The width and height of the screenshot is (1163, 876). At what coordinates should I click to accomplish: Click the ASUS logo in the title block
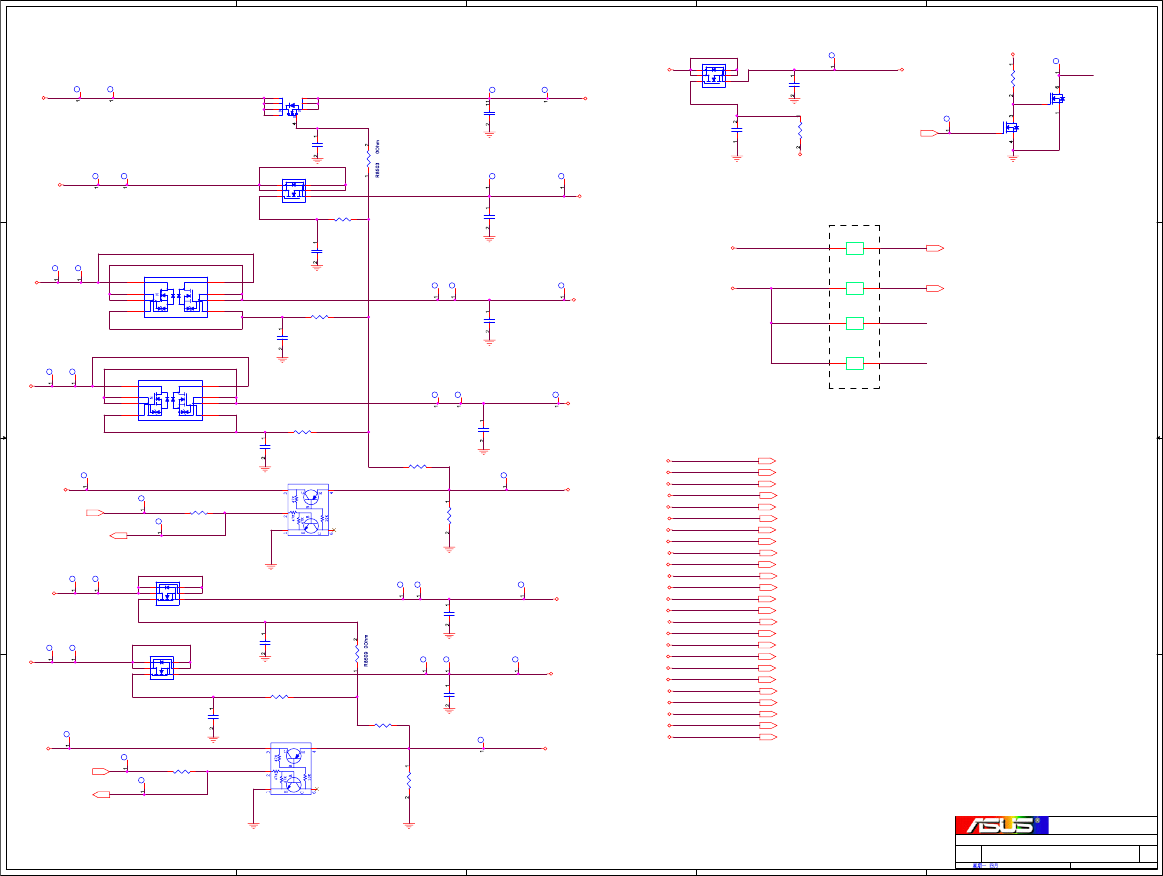[x=1001, y=825]
